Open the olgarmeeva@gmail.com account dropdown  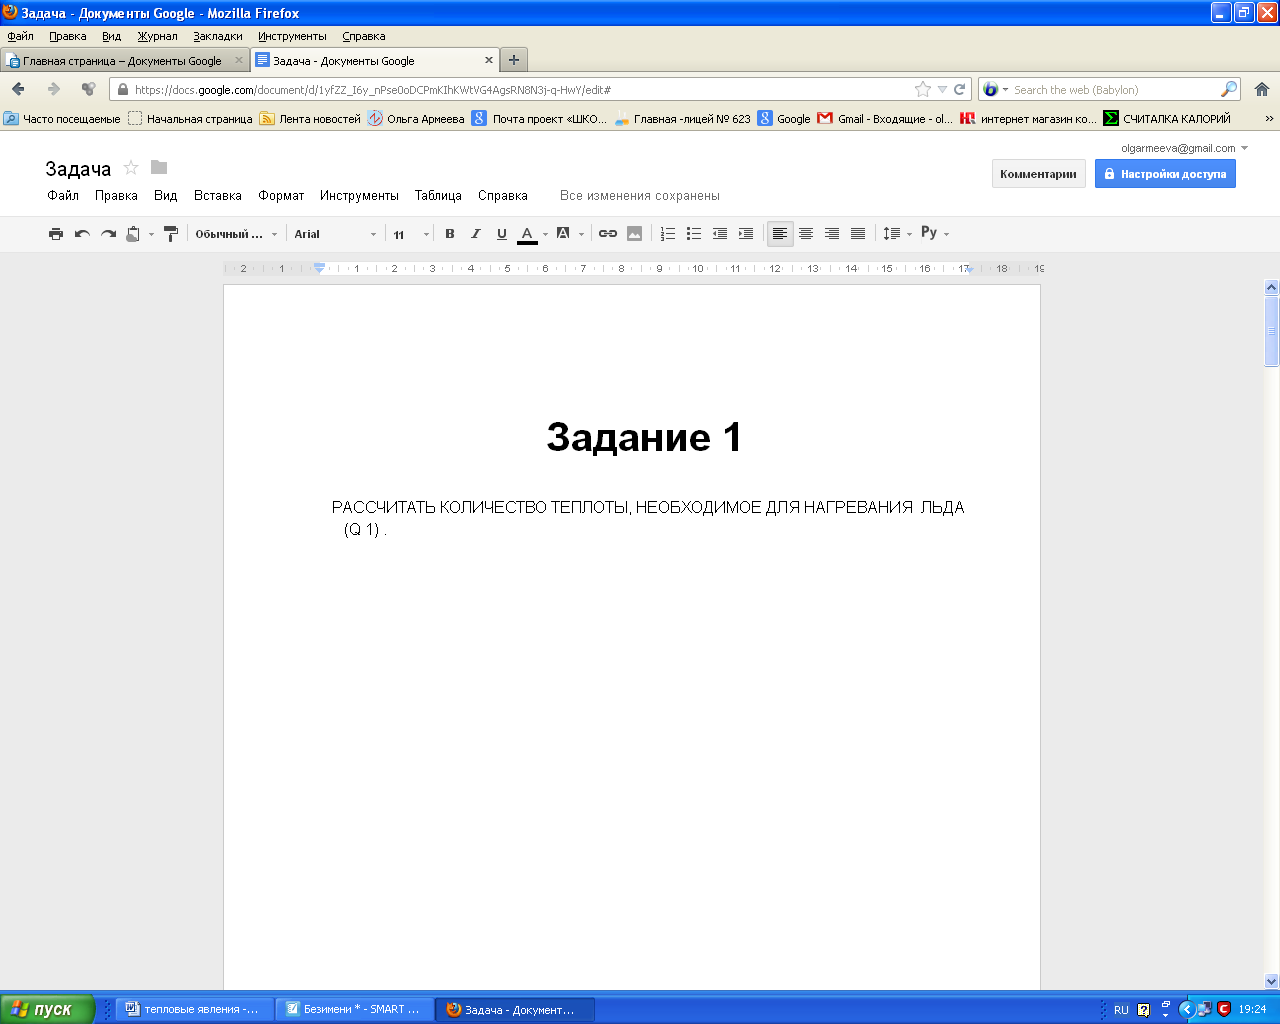point(1185,148)
